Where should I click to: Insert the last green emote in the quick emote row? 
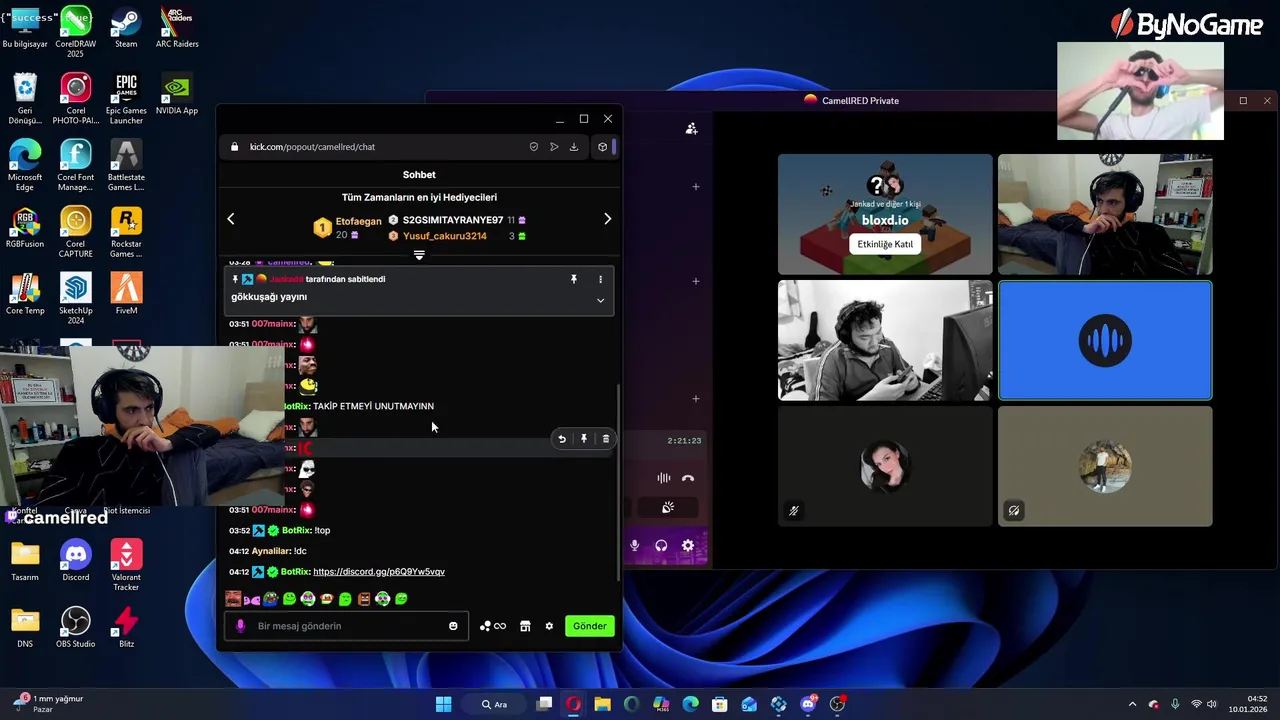click(401, 599)
